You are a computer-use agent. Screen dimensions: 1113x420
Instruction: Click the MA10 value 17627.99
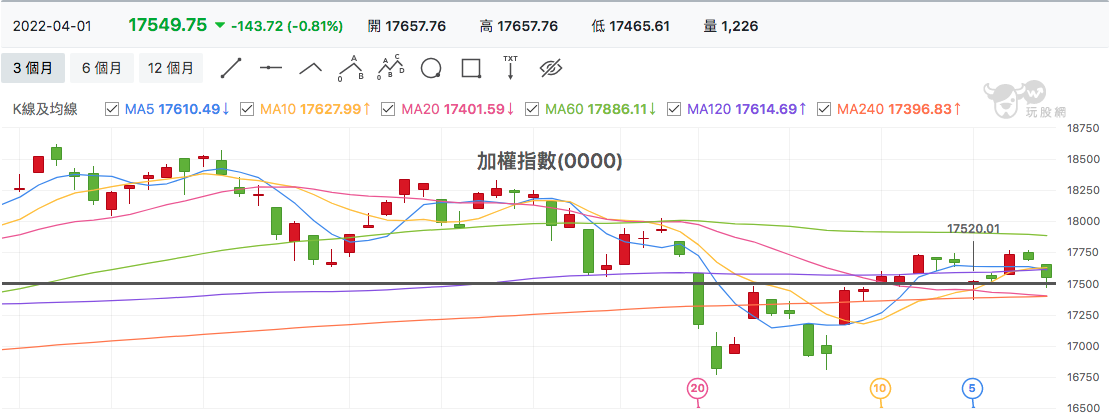pos(330,109)
